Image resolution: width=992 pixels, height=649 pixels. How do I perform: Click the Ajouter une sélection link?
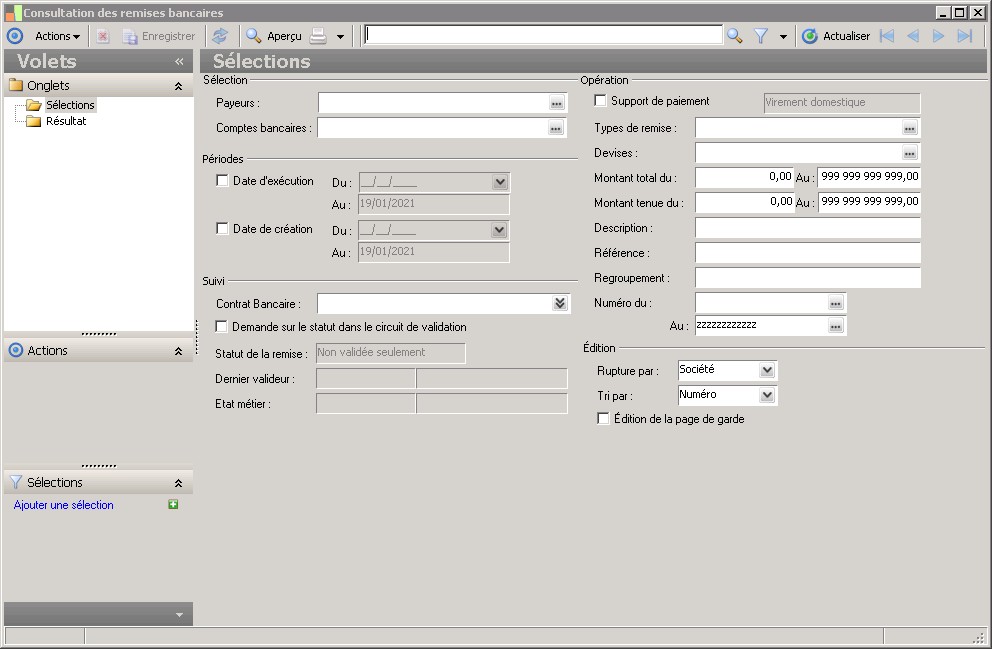[x=64, y=505]
